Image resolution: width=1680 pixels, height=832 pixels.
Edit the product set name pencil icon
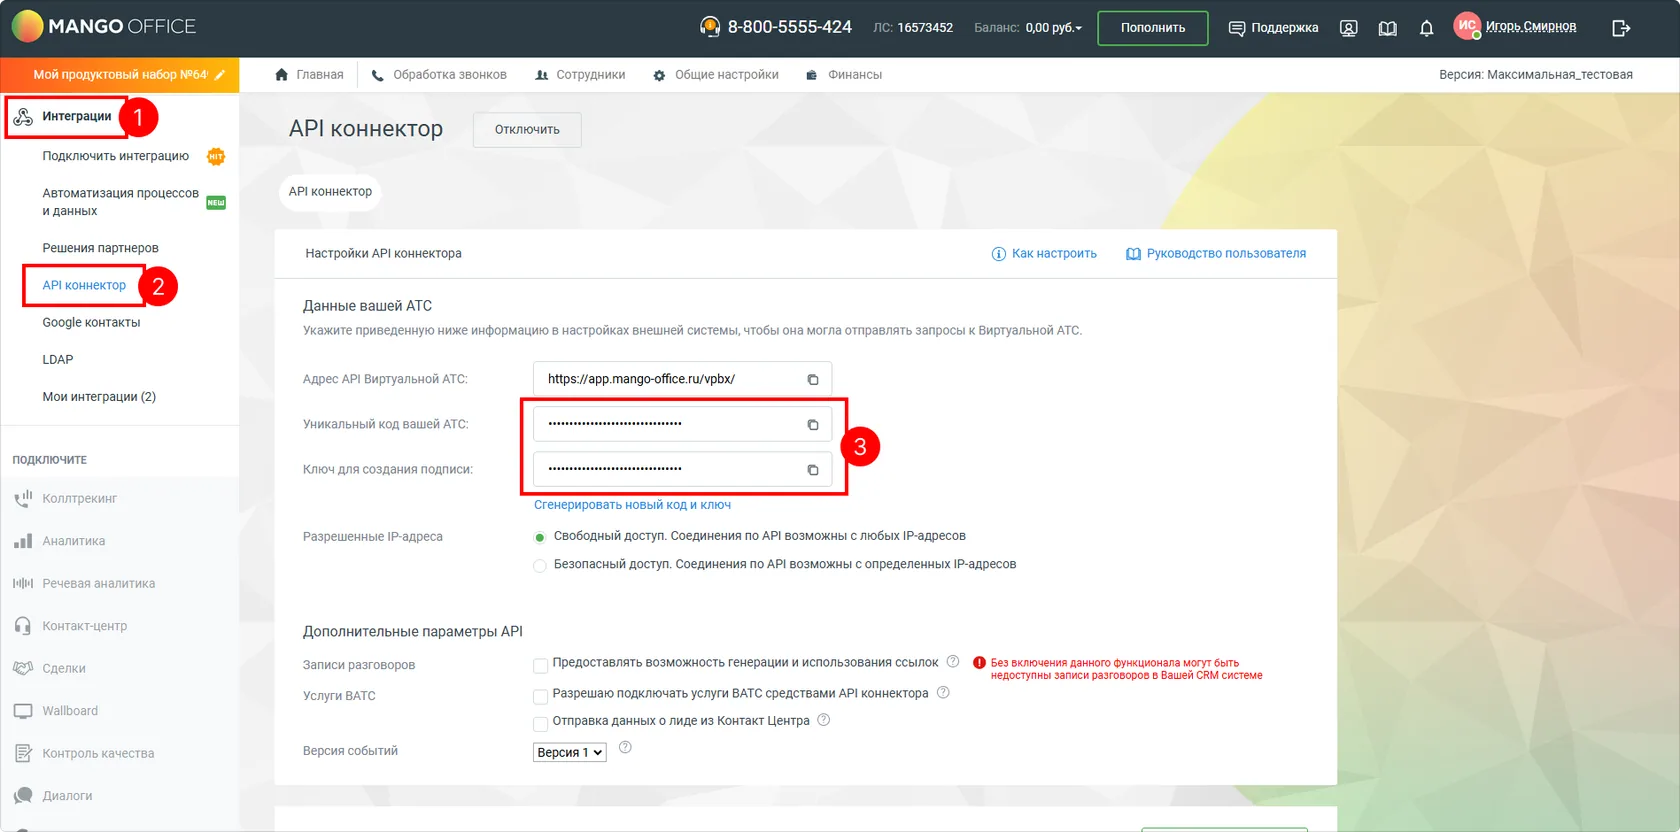pyautogui.click(x=220, y=75)
